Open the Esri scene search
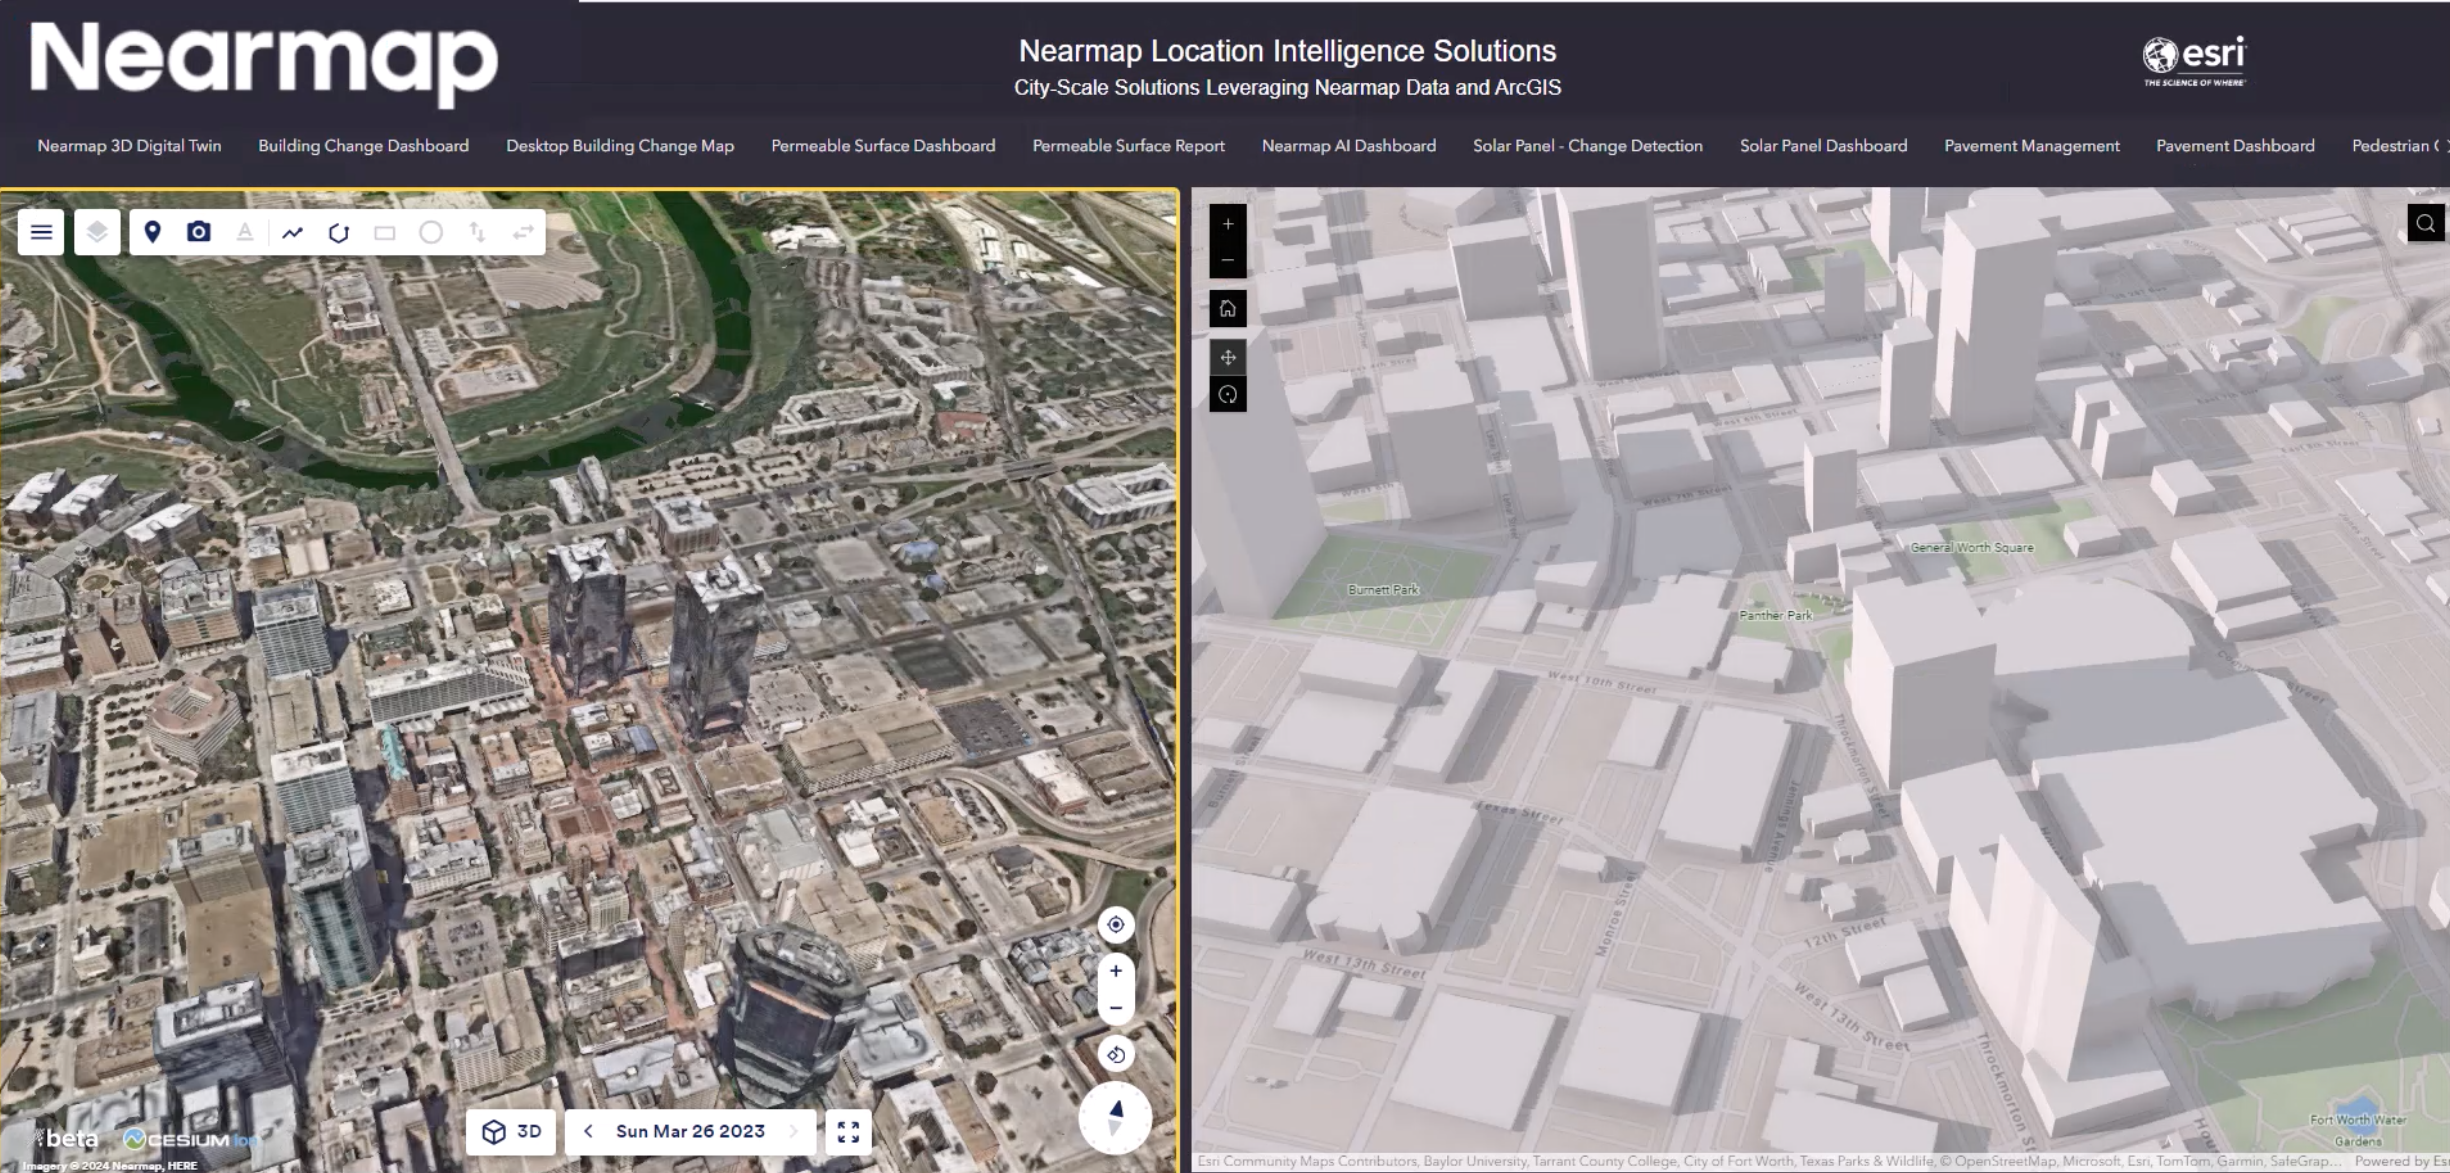This screenshot has height=1173, width=2450. [x=2425, y=223]
